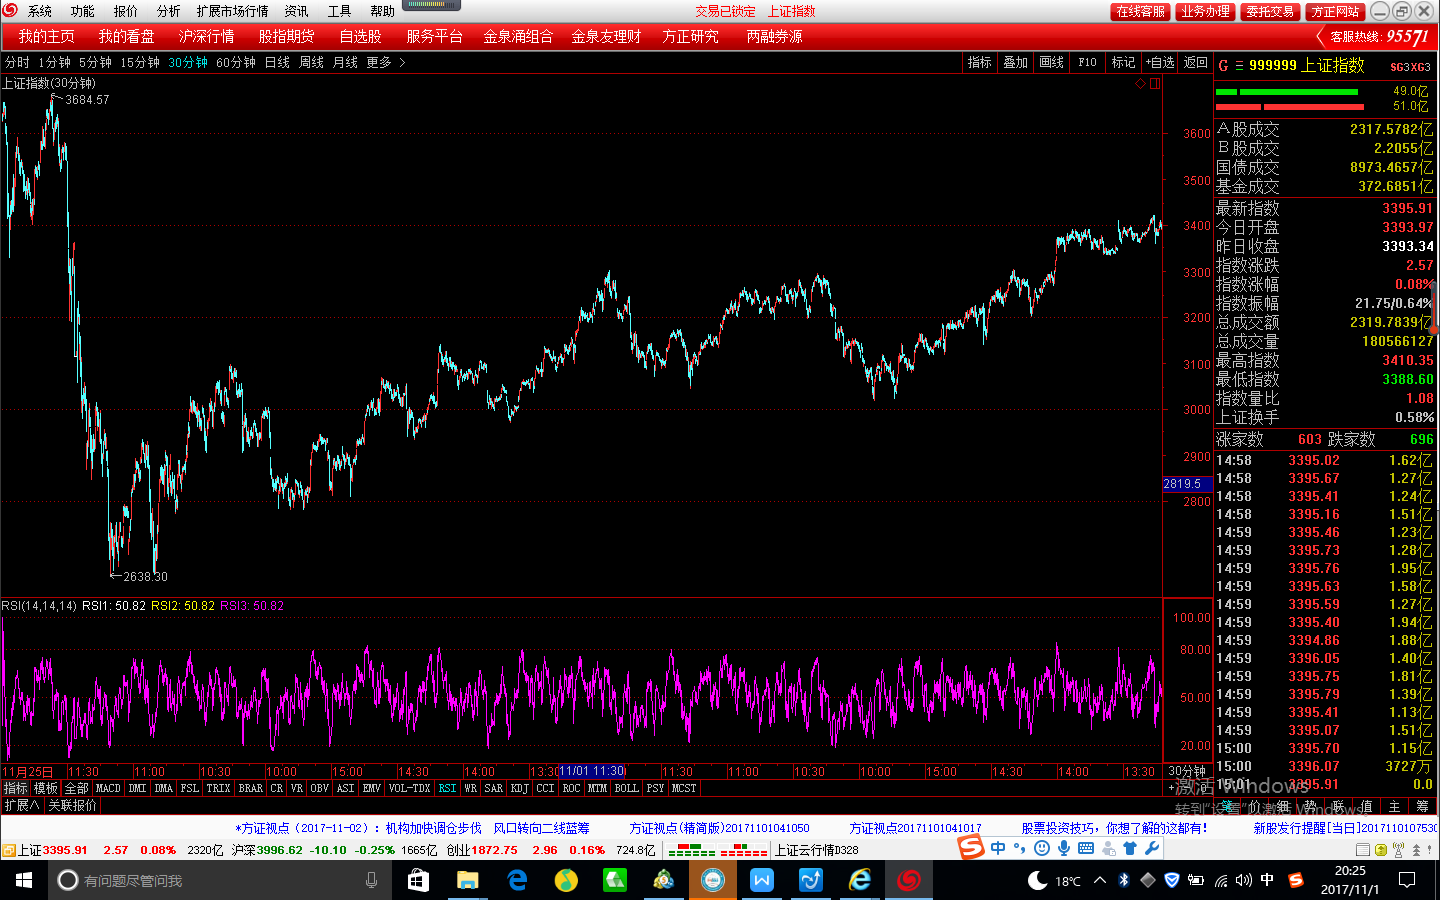Open the 指标 indicator menu on chart toolbar
1440x900 pixels.
[979, 62]
